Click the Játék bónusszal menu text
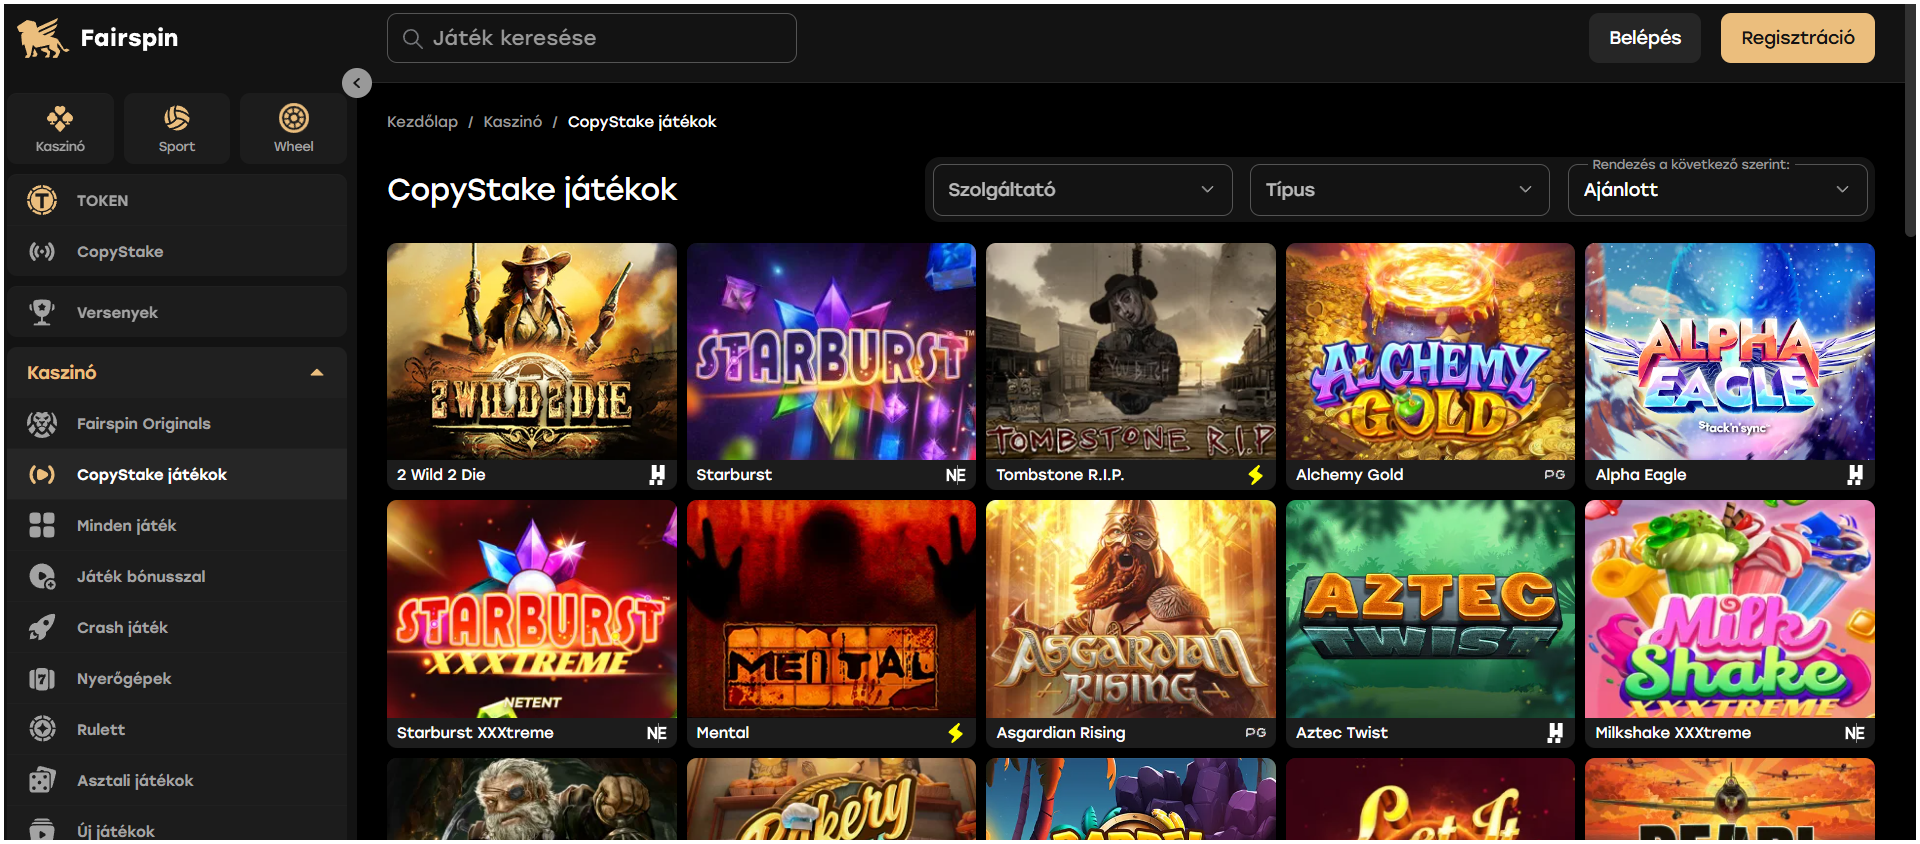Screen dimensions: 1920x844 [x=141, y=577]
